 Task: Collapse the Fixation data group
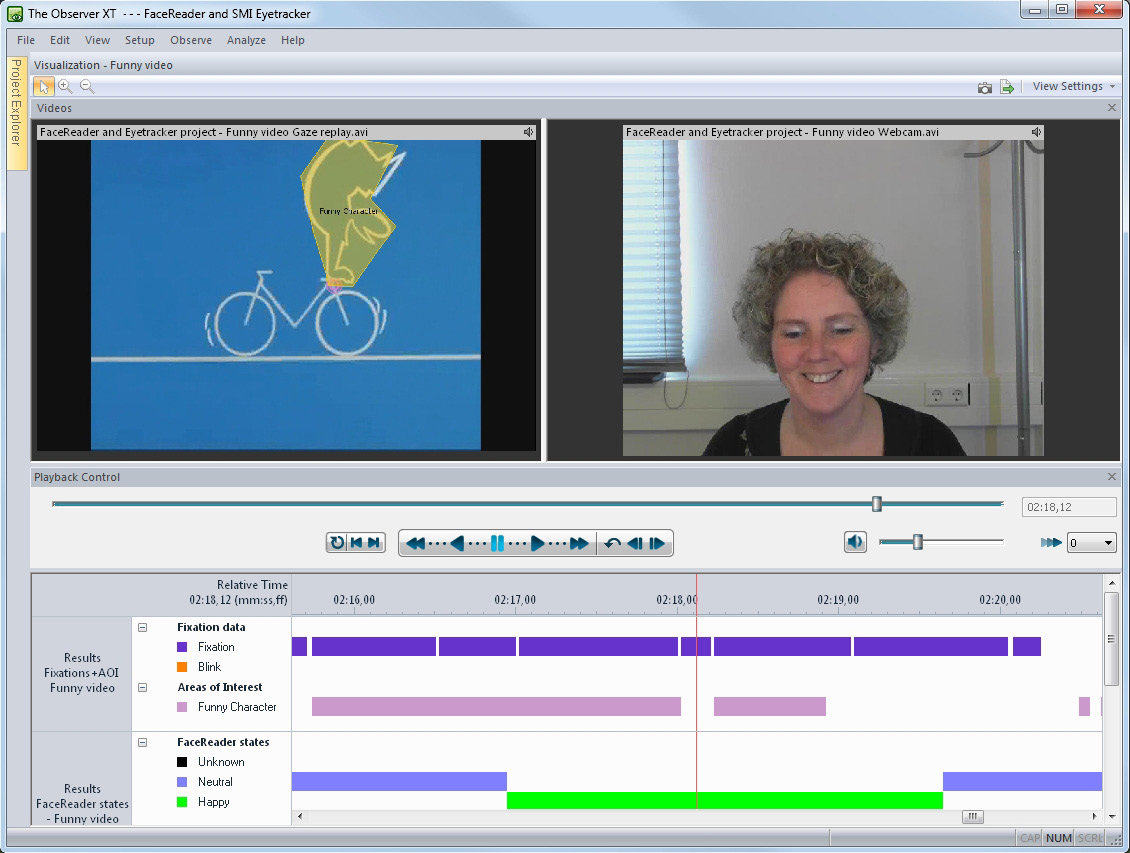click(142, 627)
